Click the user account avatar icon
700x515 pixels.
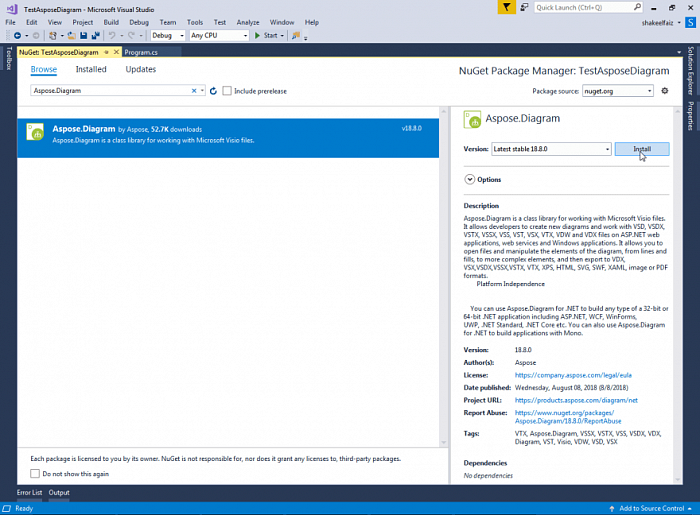pyautogui.click(x=691, y=22)
